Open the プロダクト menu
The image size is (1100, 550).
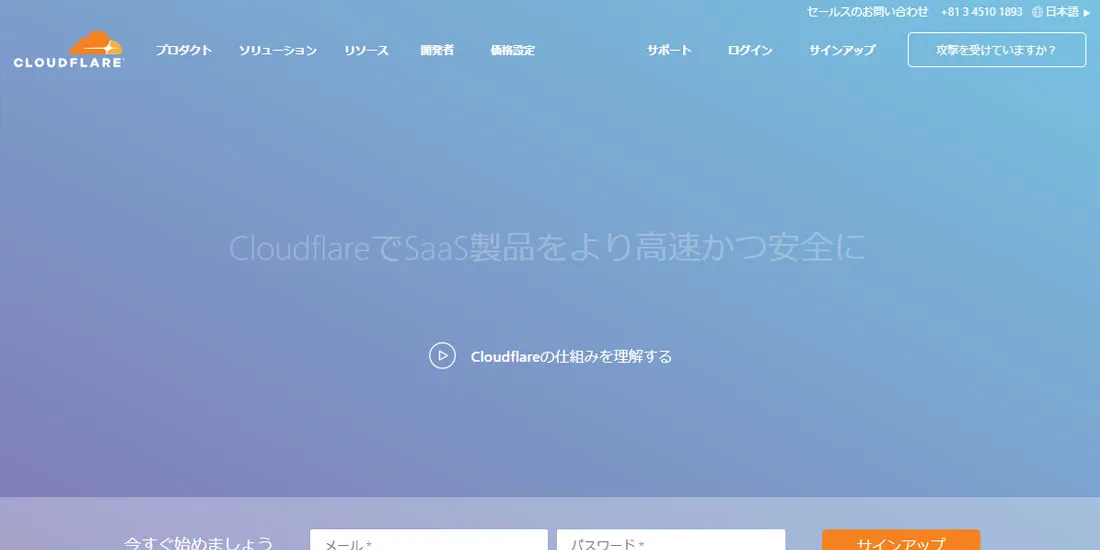point(184,51)
